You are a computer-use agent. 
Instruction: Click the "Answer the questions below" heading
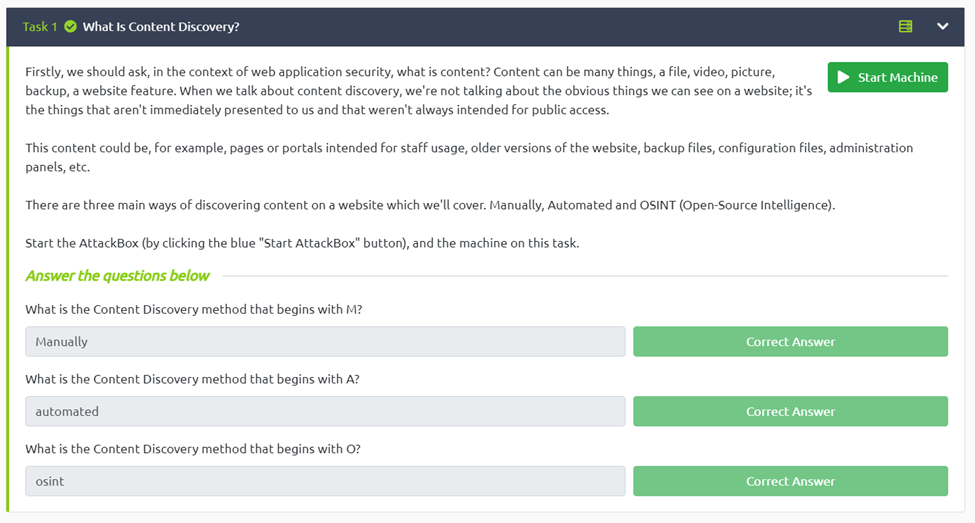118,275
